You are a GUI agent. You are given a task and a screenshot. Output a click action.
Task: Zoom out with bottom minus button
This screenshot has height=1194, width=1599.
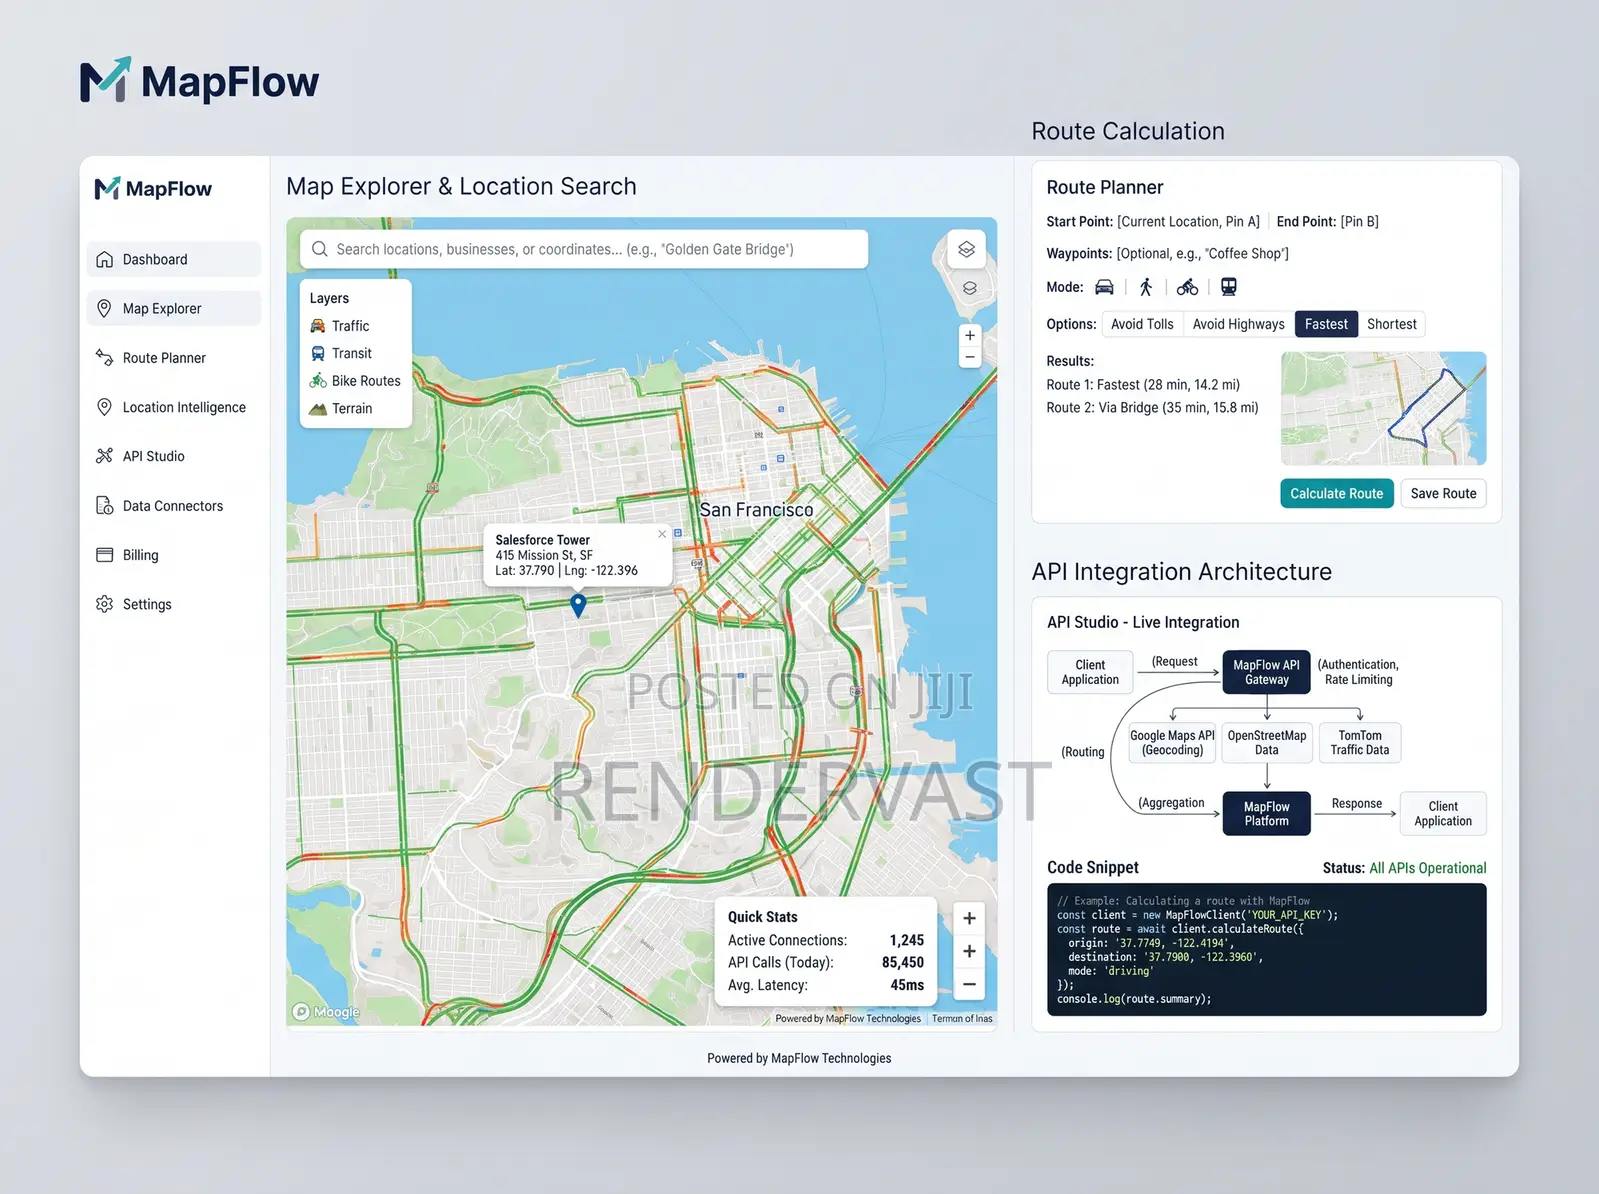969,984
